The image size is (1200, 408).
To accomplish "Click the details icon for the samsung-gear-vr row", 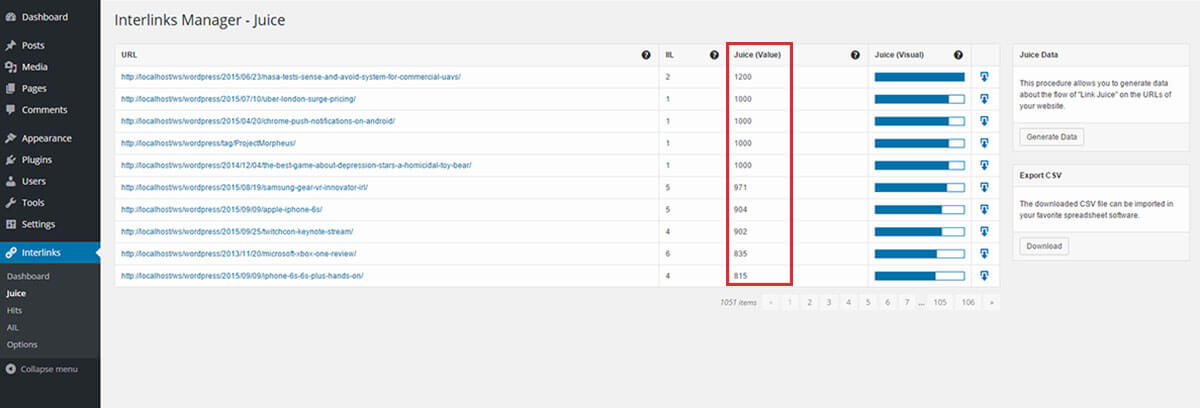I will pyautogui.click(x=984, y=187).
